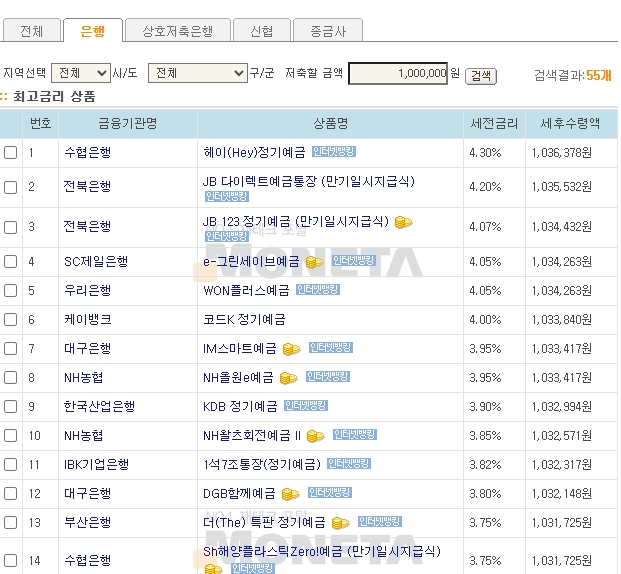Viewport: 621px width, 574px height.
Task: Click 인터넷뱅킹 badge on 1석7조통장 row
Action: point(349,463)
